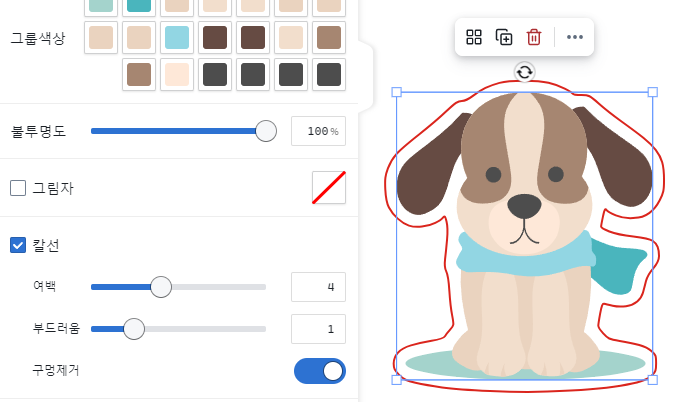Click the 부드러움 value field showing 1
The image size is (682, 402).
click(317, 329)
